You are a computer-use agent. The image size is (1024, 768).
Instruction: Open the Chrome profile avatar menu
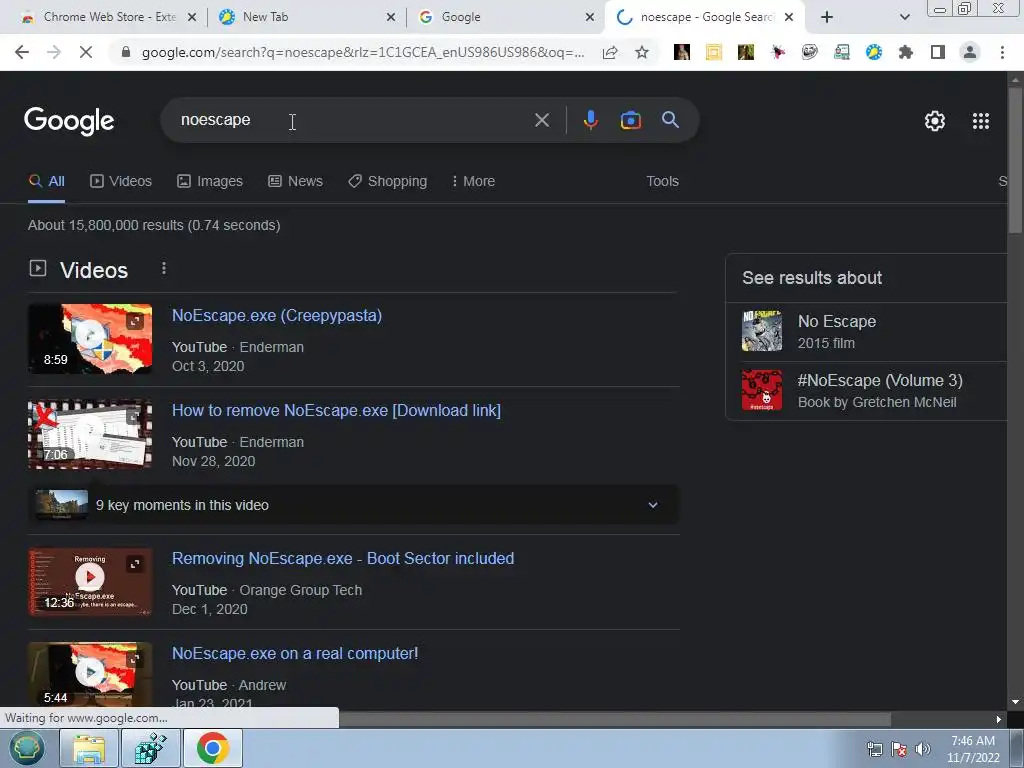click(970, 52)
